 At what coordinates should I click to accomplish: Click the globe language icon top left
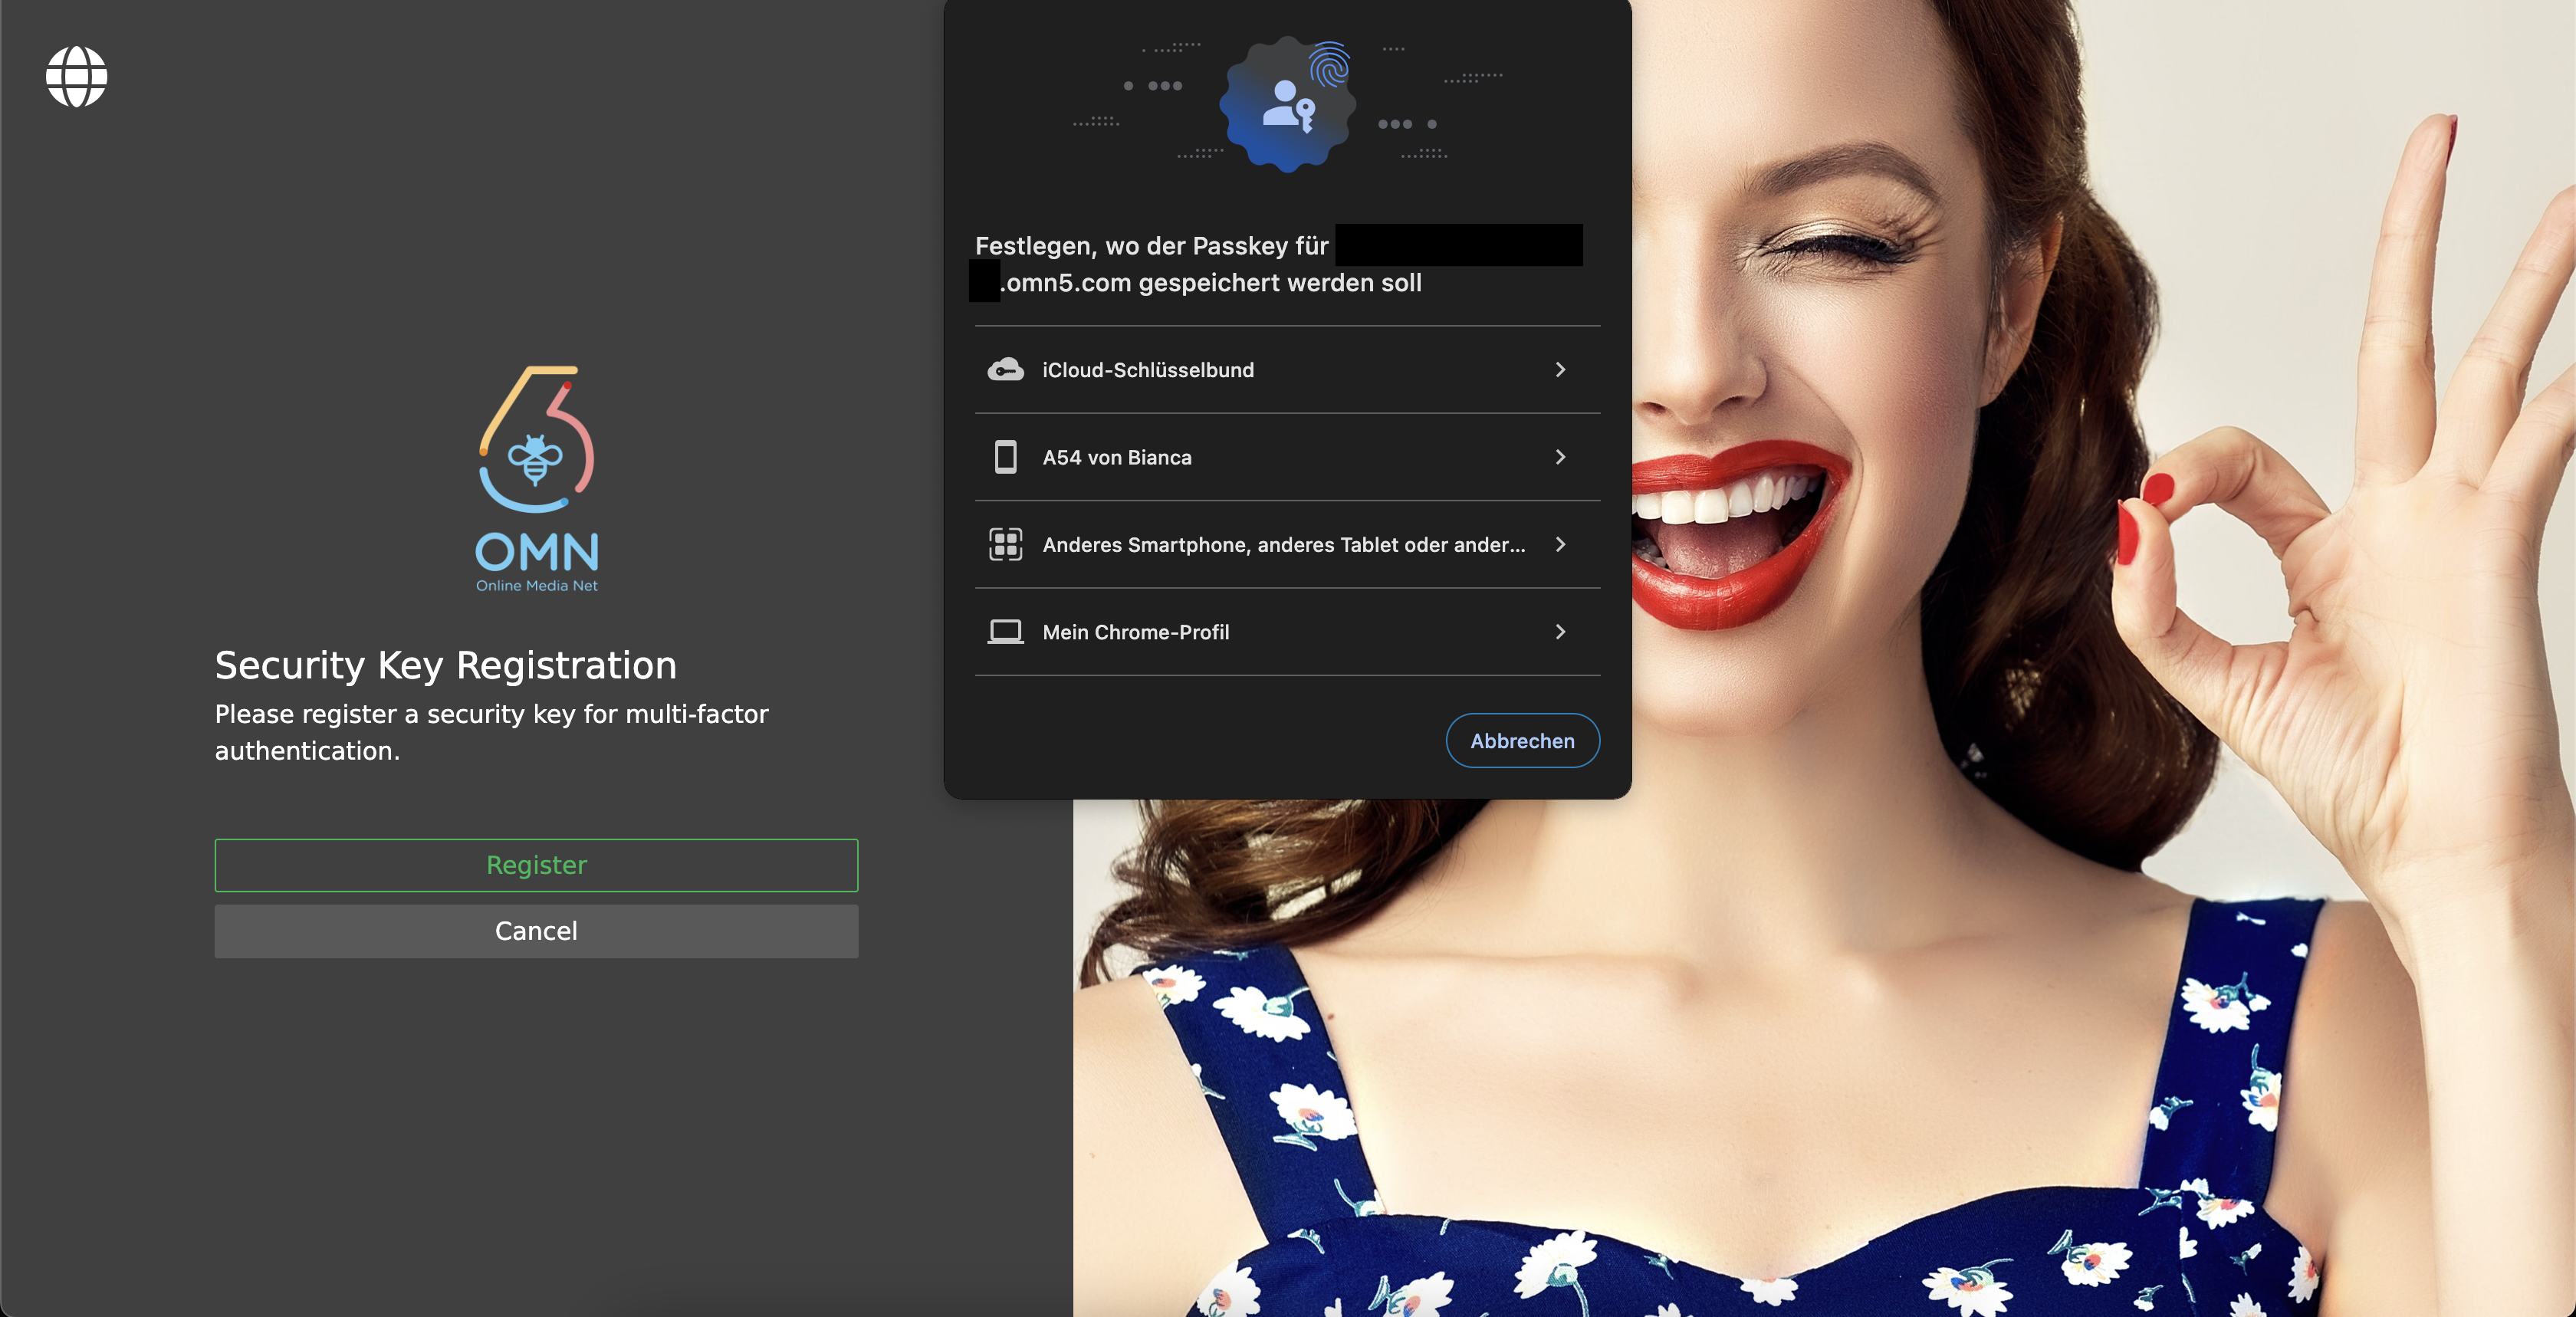(76, 76)
